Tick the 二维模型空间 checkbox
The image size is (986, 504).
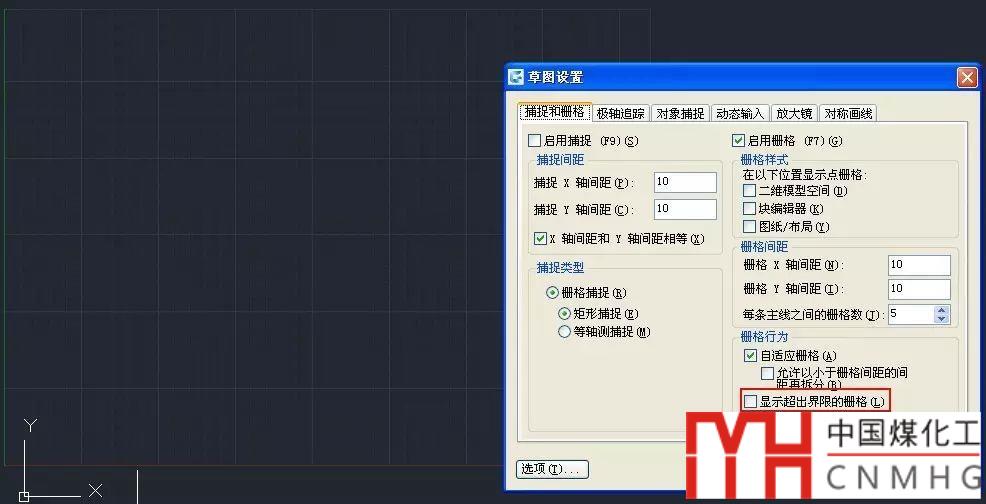[750, 191]
